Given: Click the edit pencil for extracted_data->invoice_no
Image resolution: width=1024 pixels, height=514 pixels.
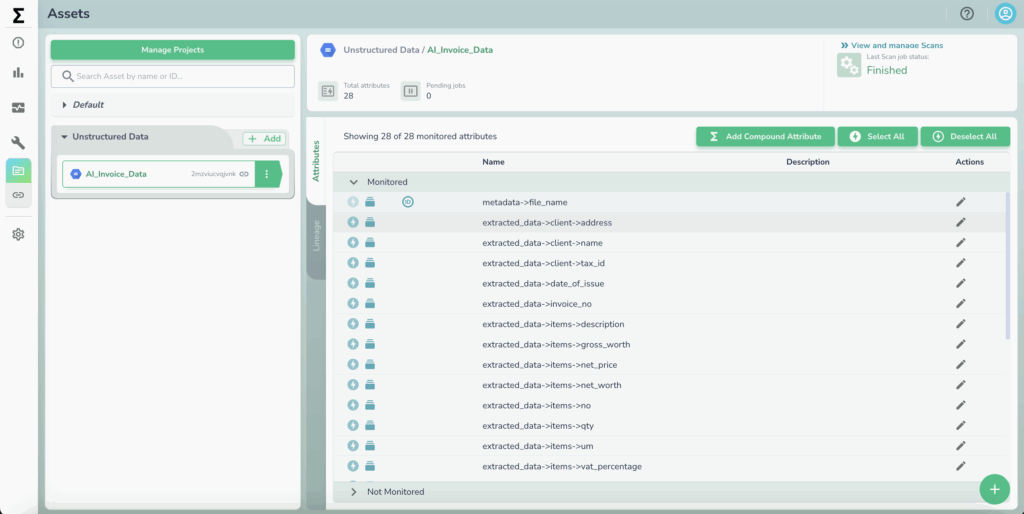Looking at the screenshot, I should pos(960,304).
